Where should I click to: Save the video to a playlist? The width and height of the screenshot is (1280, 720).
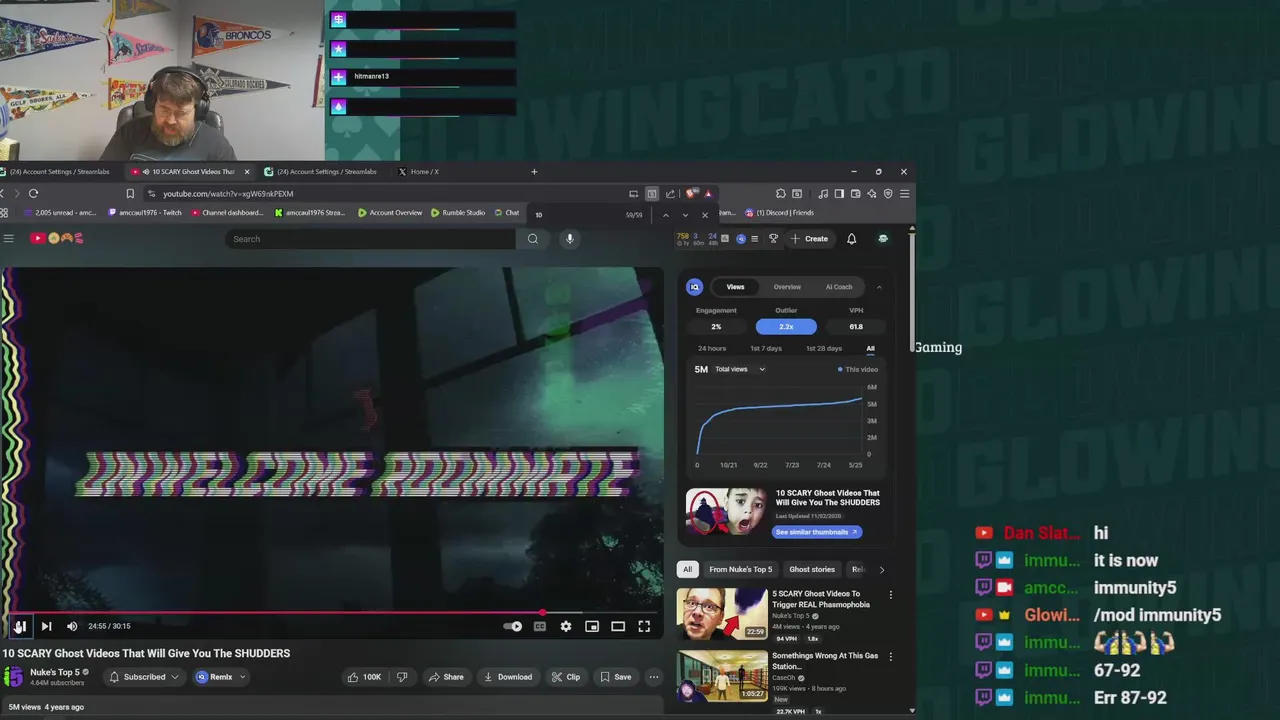[x=616, y=677]
